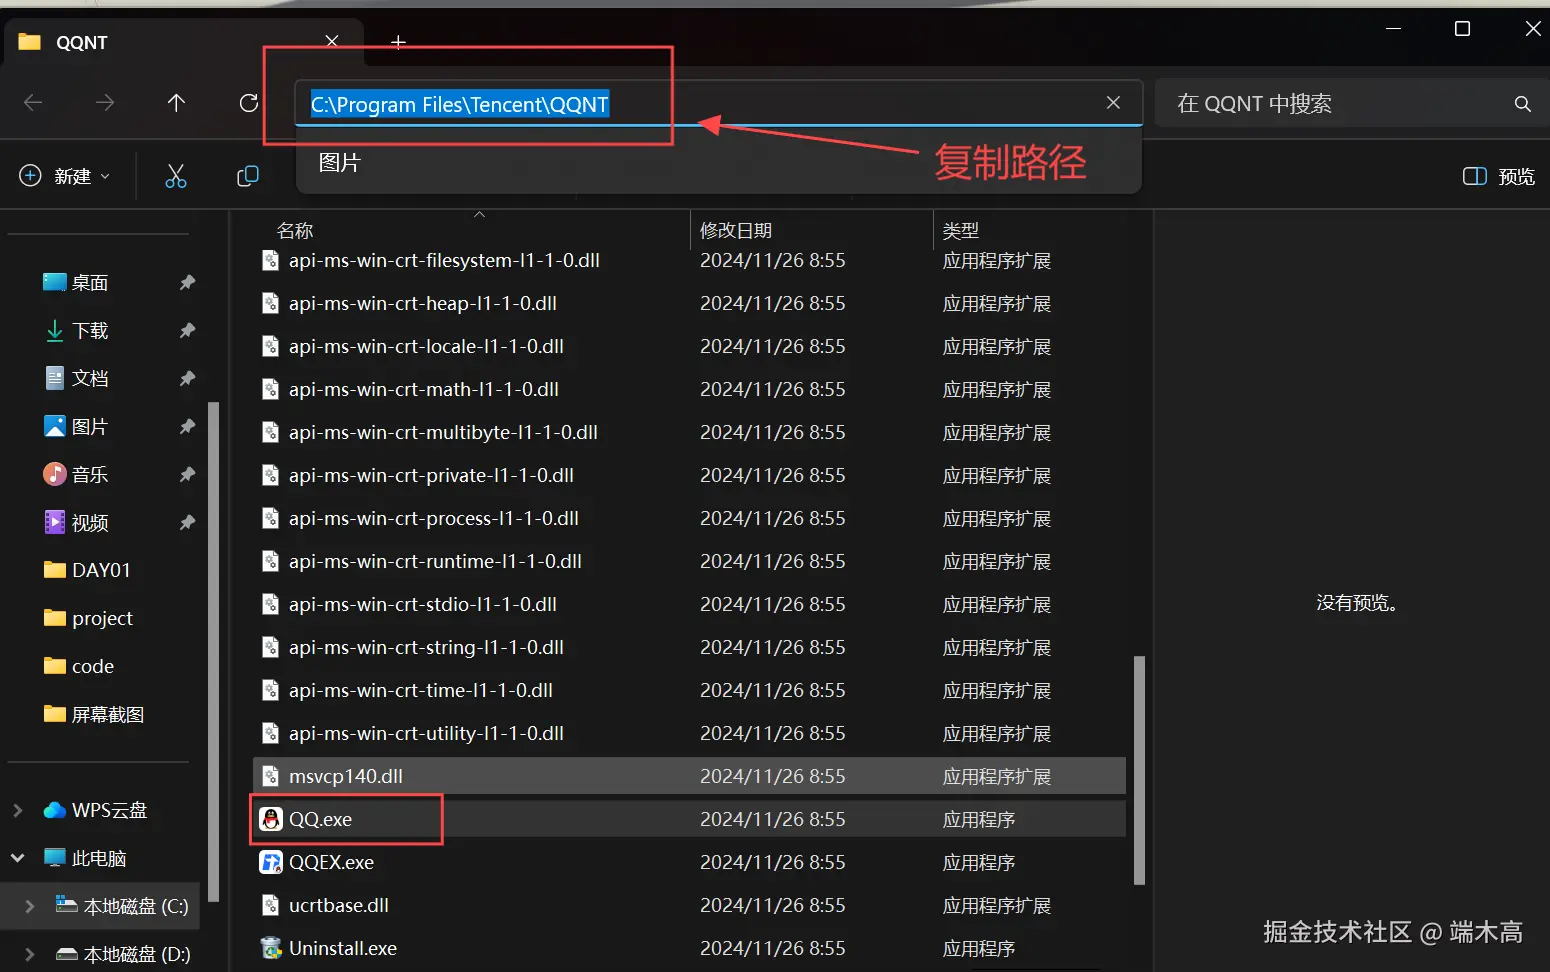The image size is (1550, 972).
Task: Unpin 桌面 using its pin icon
Action: coord(187,283)
